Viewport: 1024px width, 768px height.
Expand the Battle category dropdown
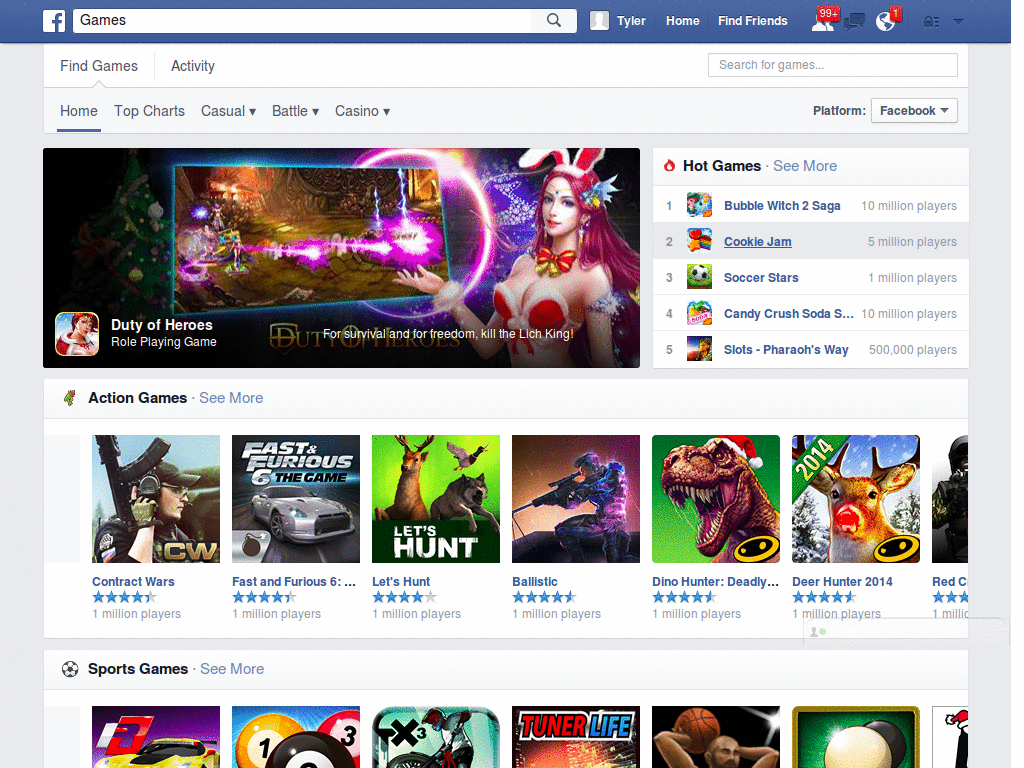click(295, 111)
